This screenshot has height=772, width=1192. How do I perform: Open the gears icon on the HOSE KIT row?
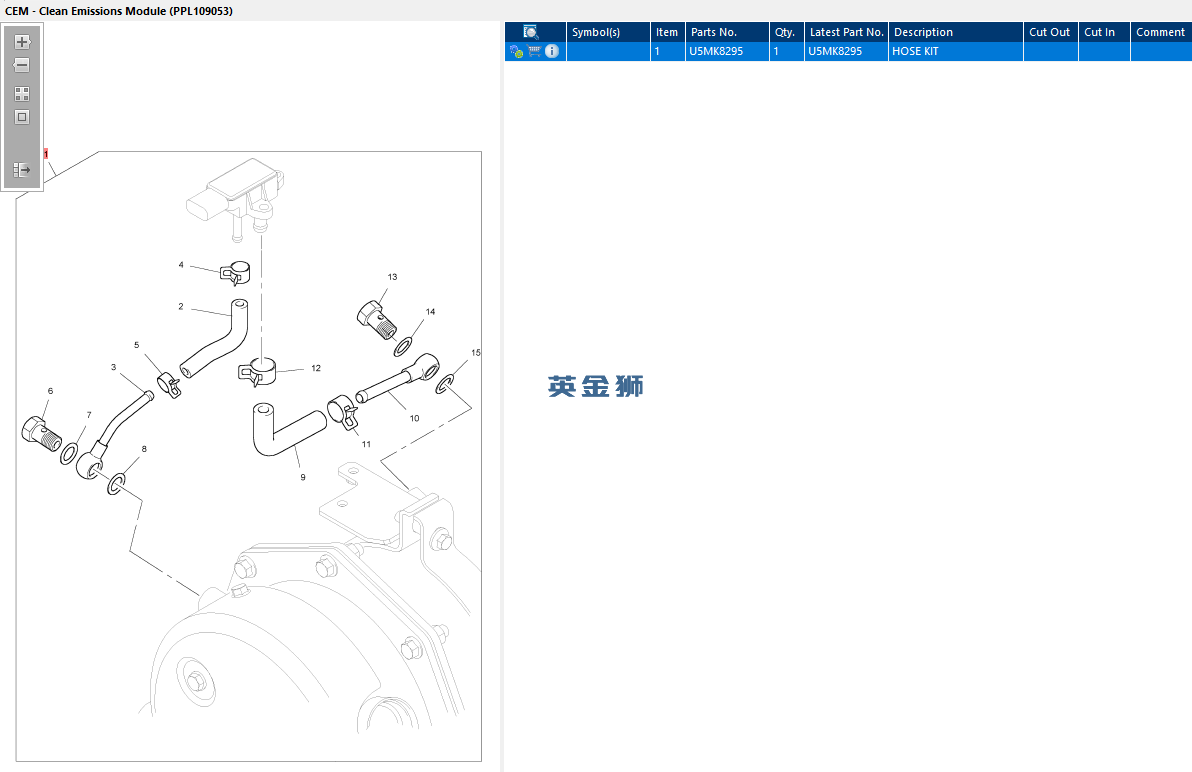pos(517,52)
